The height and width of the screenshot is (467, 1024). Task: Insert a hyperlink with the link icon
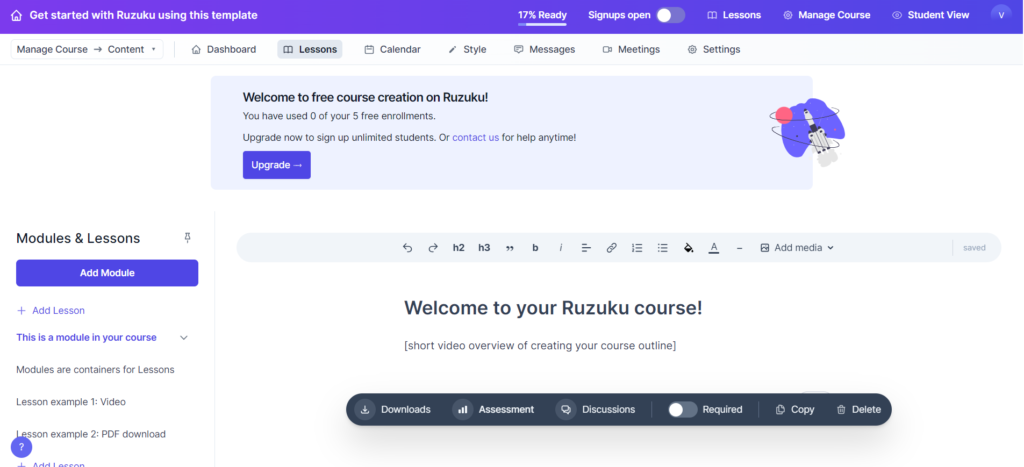[611, 248]
